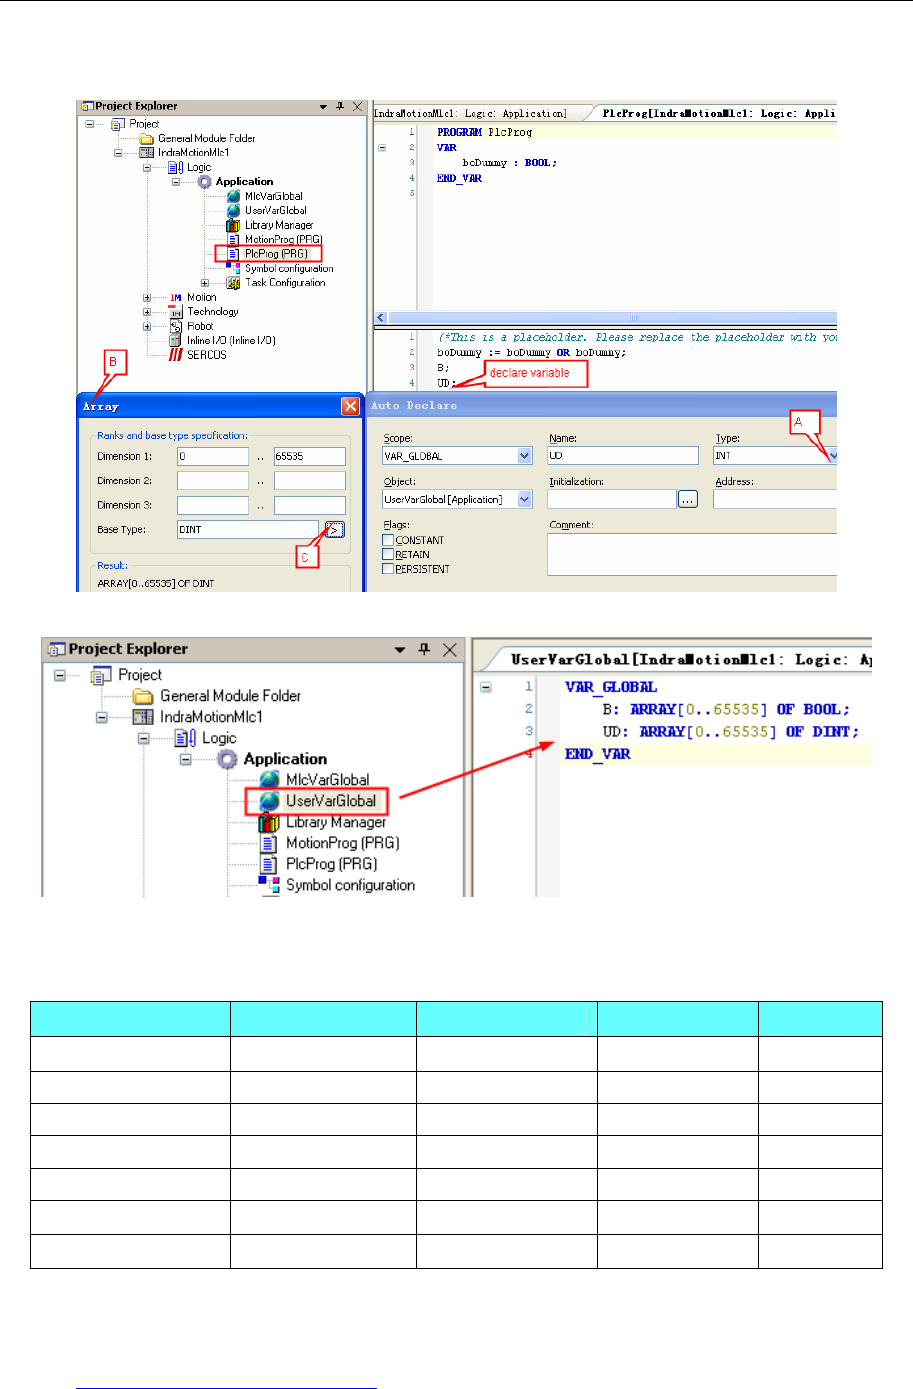This screenshot has width=913, height=1389.
Task: Open lower Project Explorer panel options arrow
Action: coord(400,649)
